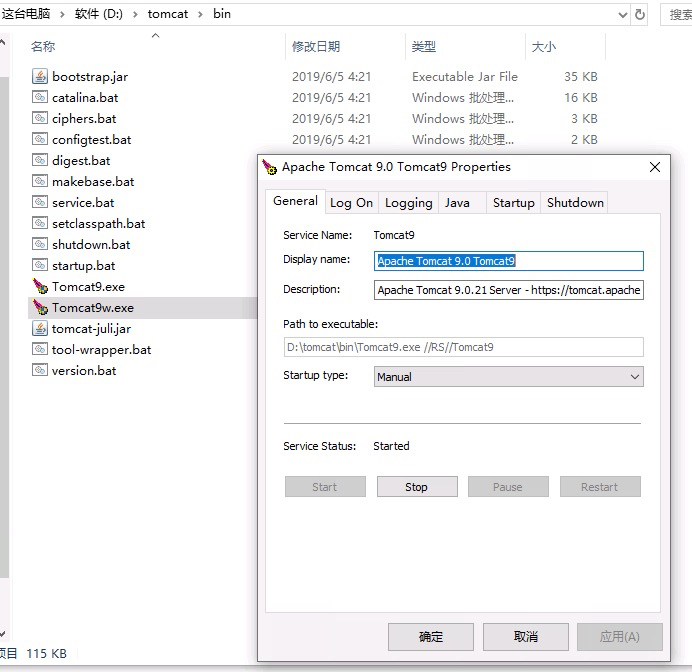Image resolution: width=692 pixels, height=672 pixels.
Task: Expand chevron after 这台电脑 in breadcrumb
Action: click(x=62, y=15)
